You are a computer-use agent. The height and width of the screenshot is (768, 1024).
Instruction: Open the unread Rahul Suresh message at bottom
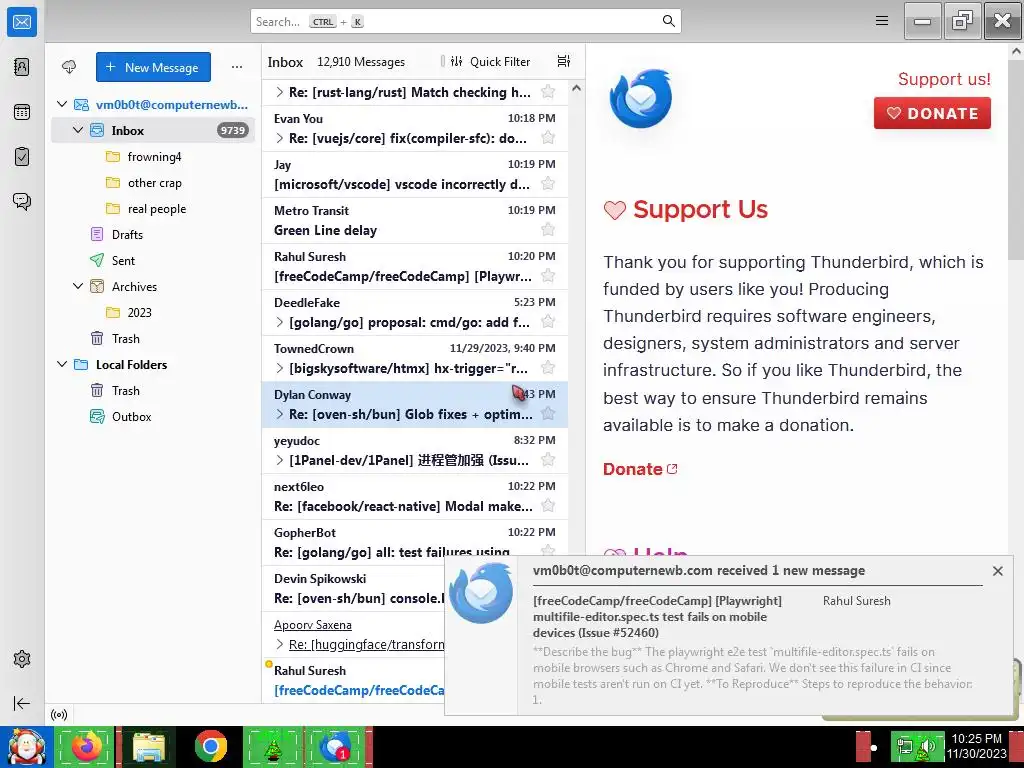pos(353,680)
